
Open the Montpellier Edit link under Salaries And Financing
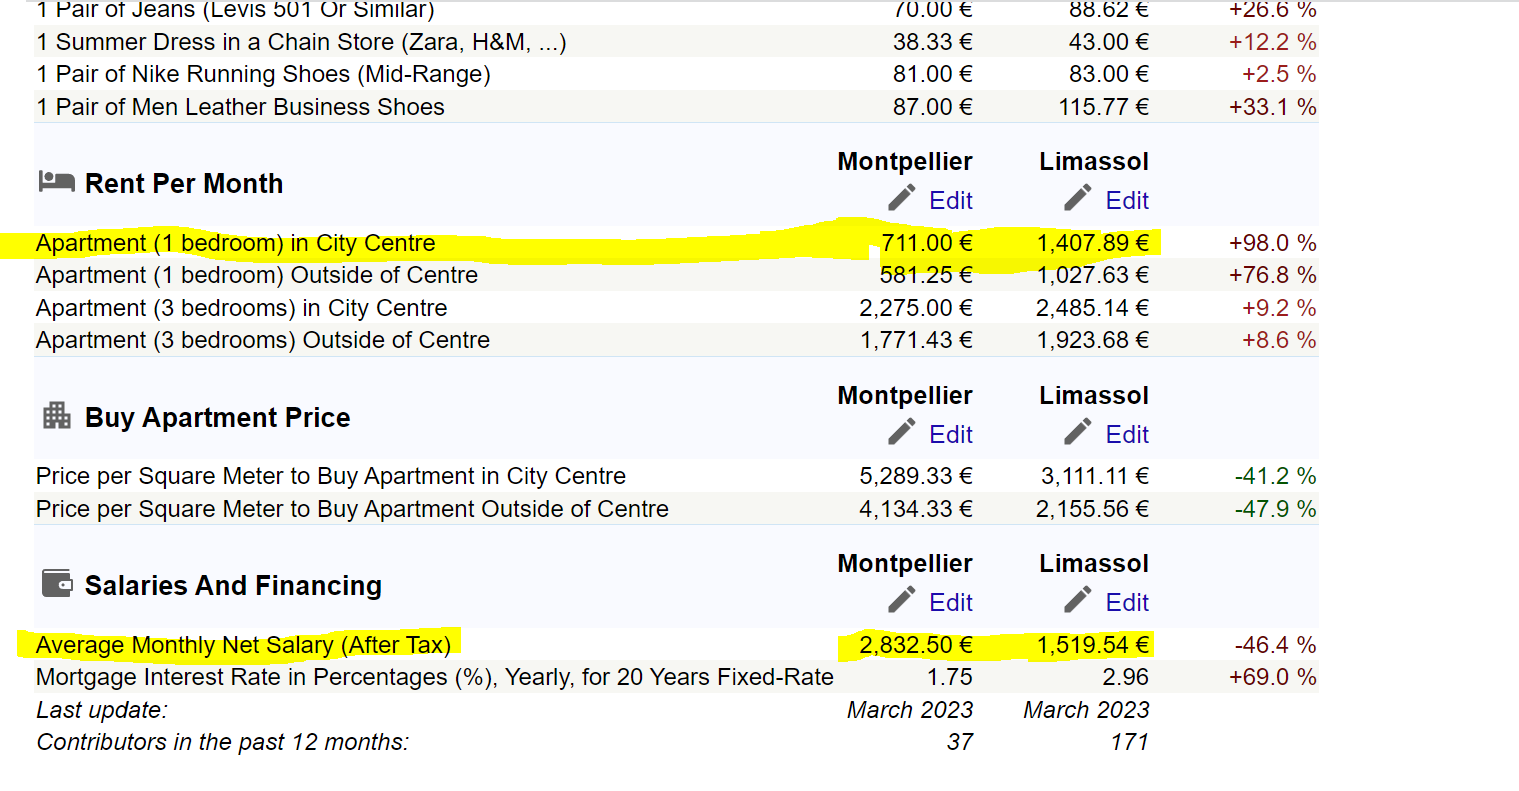[x=950, y=603]
